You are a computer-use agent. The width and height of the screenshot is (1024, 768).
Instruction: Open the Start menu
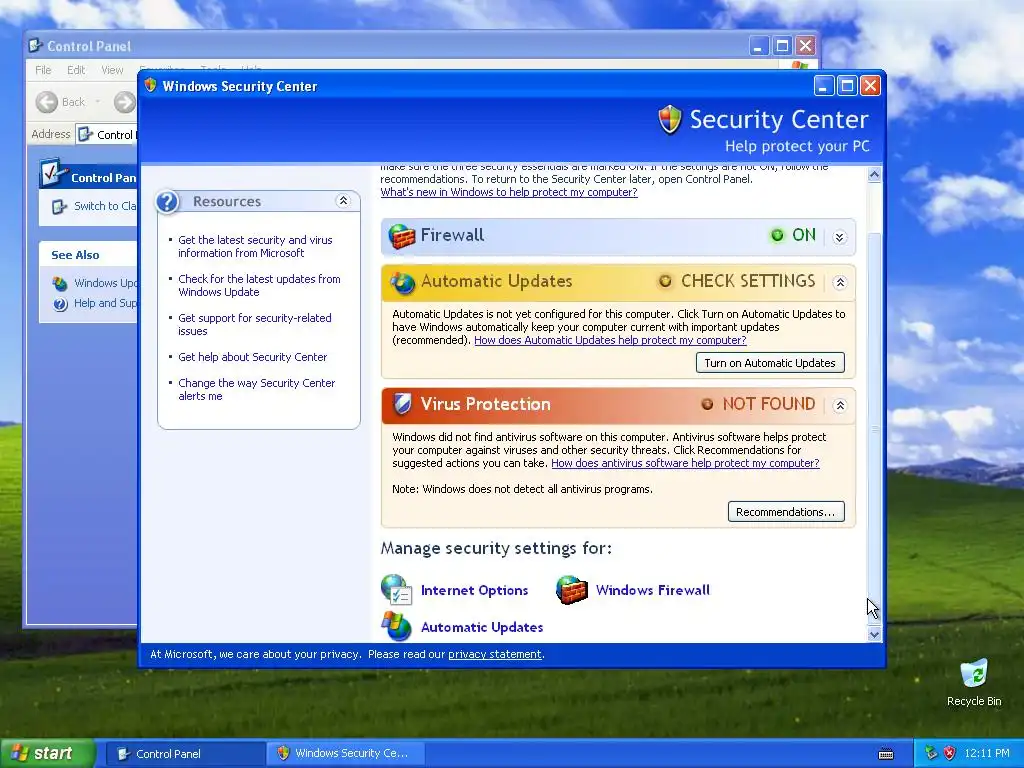coord(46,754)
